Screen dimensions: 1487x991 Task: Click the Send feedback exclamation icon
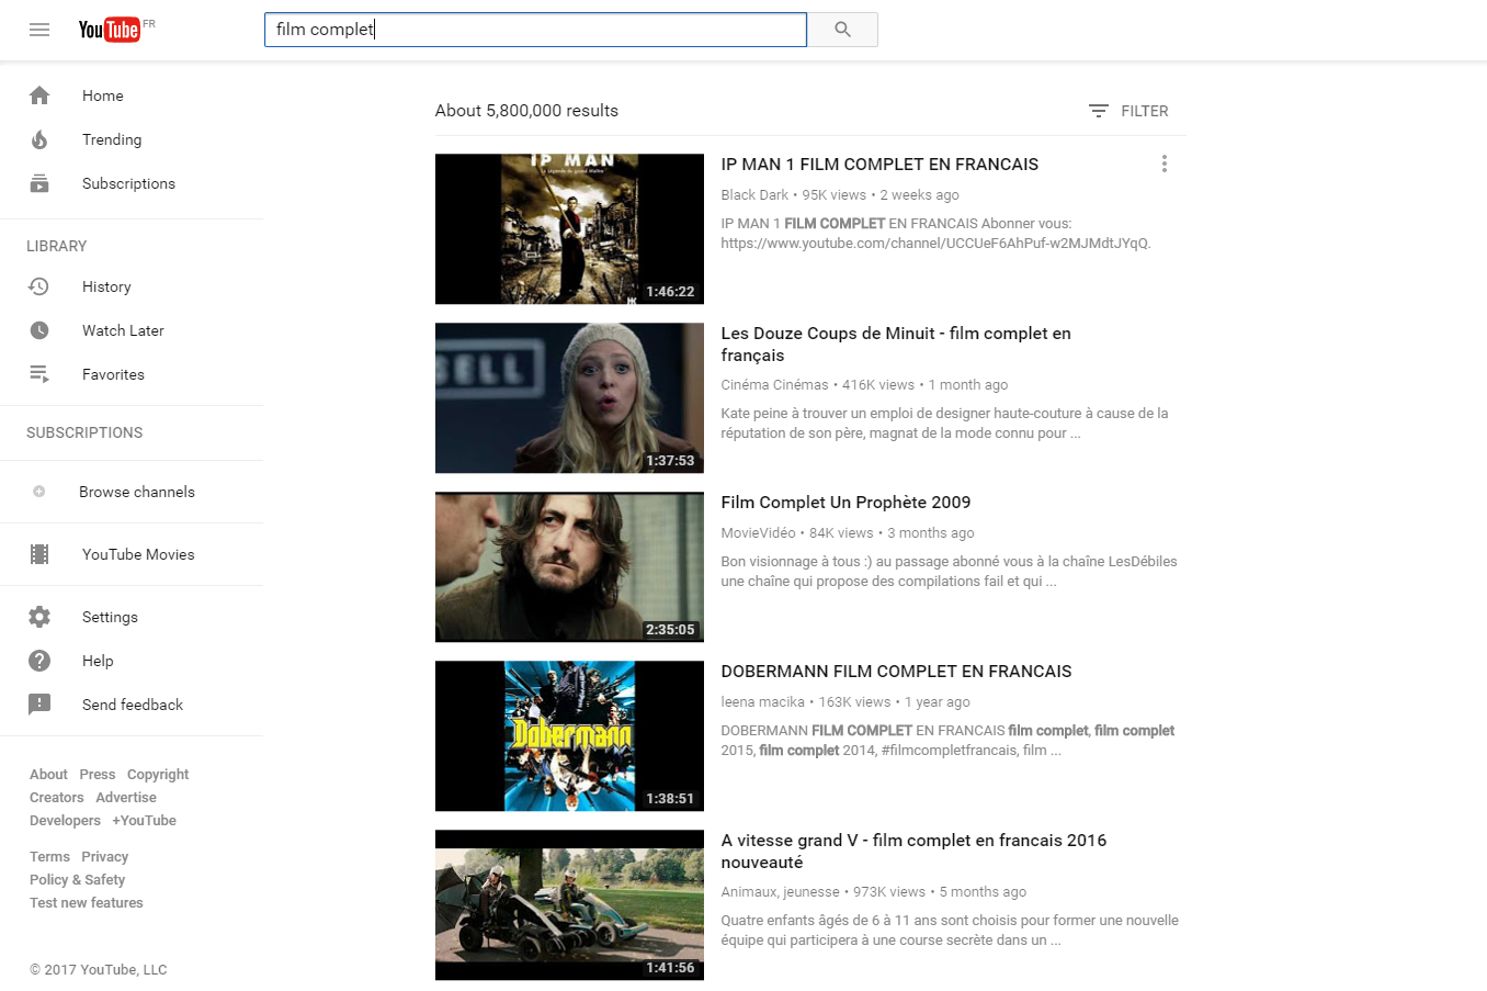39,705
